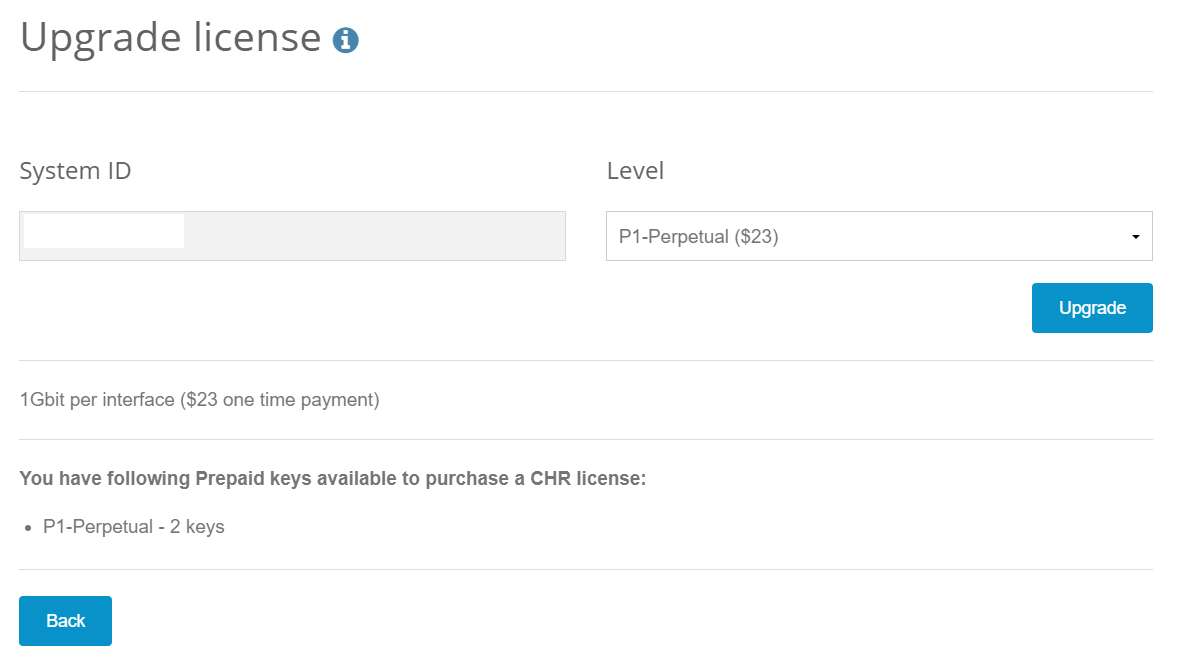Go back using the Back button
Viewport: 1177px width, 669px height.
pos(65,621)
